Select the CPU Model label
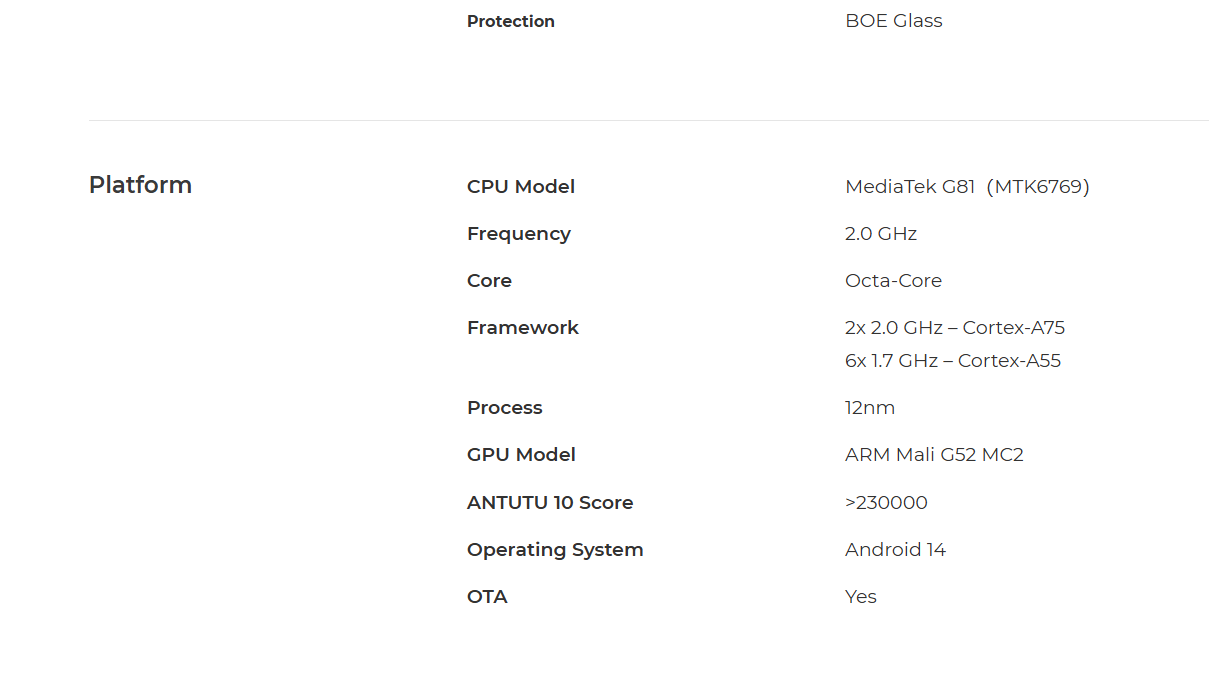Screen dimensions: 1227x695 tap(521, 187)
